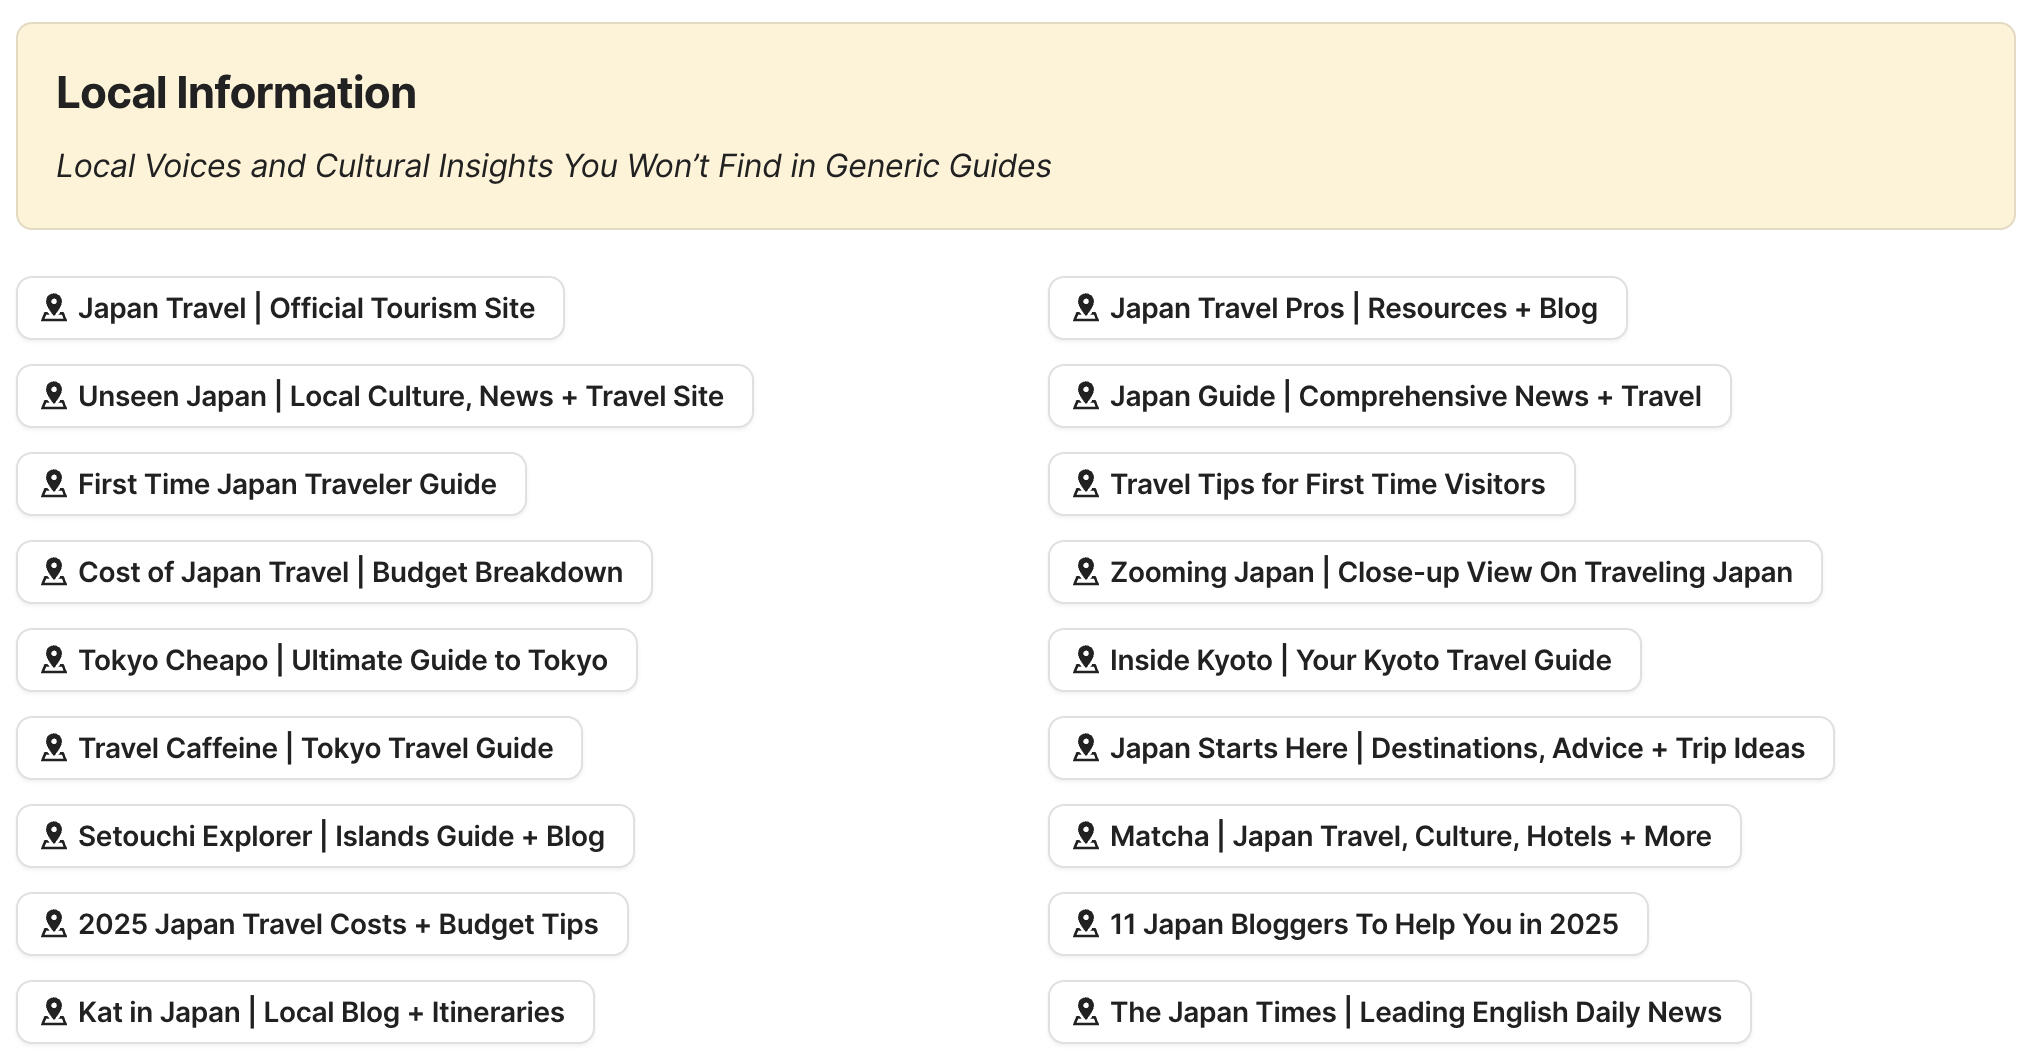Open First Time Japan Traveler Guide
The image size is (2034, 1060).
click(271, 484)
